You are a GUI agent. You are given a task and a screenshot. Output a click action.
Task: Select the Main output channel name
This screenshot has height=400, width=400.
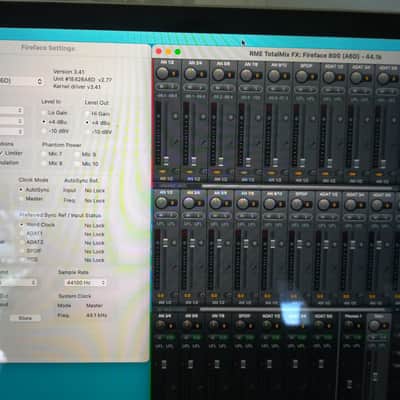[379, 316]
